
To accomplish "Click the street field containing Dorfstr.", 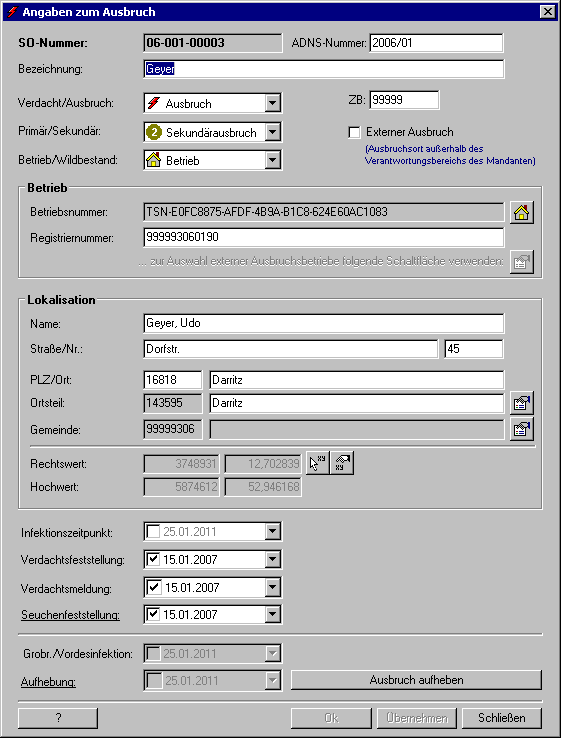I will pos(291,349).
